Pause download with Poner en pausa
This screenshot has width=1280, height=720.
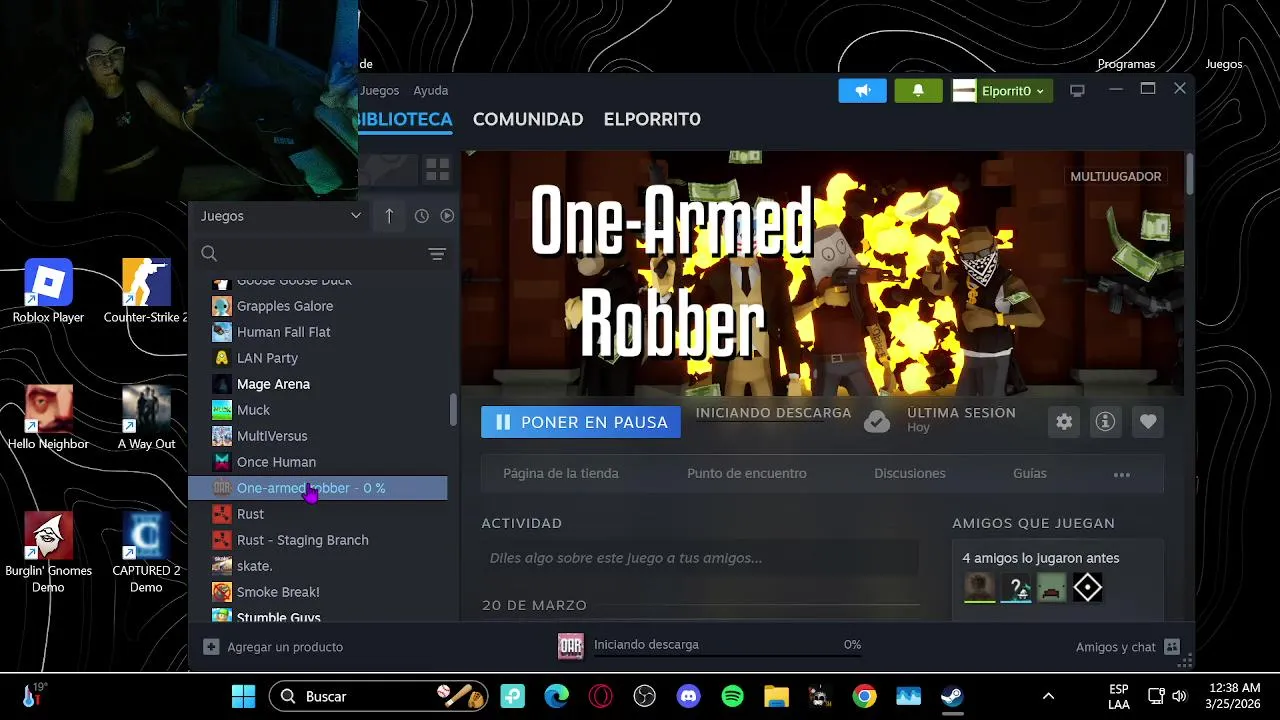[581, 422]
